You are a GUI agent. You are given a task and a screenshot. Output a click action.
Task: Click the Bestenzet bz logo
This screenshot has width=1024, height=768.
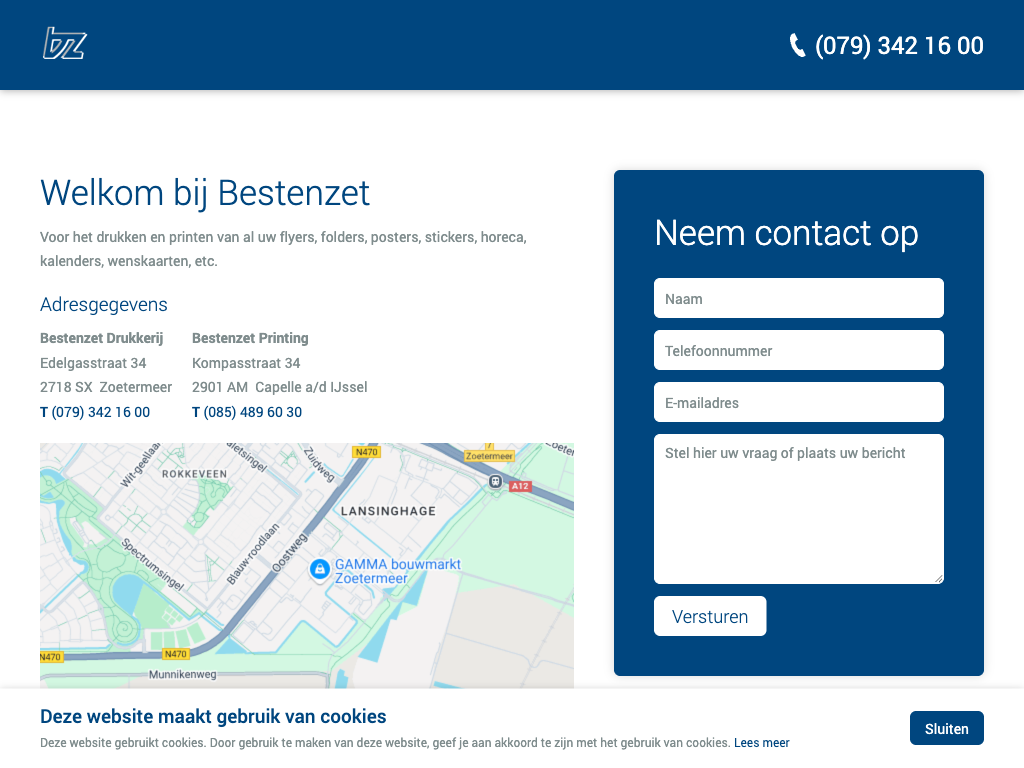64,44
